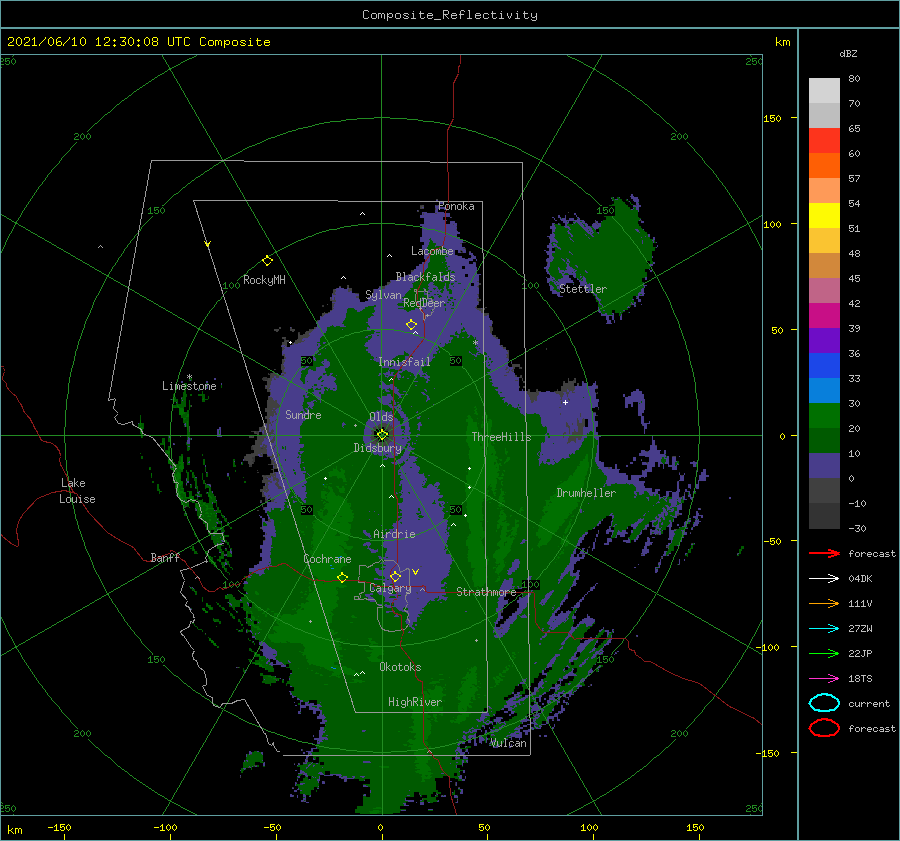Click the -30 dBZ legend value
The height and width of the screenshot is (841, 900).
click(857, 528)
